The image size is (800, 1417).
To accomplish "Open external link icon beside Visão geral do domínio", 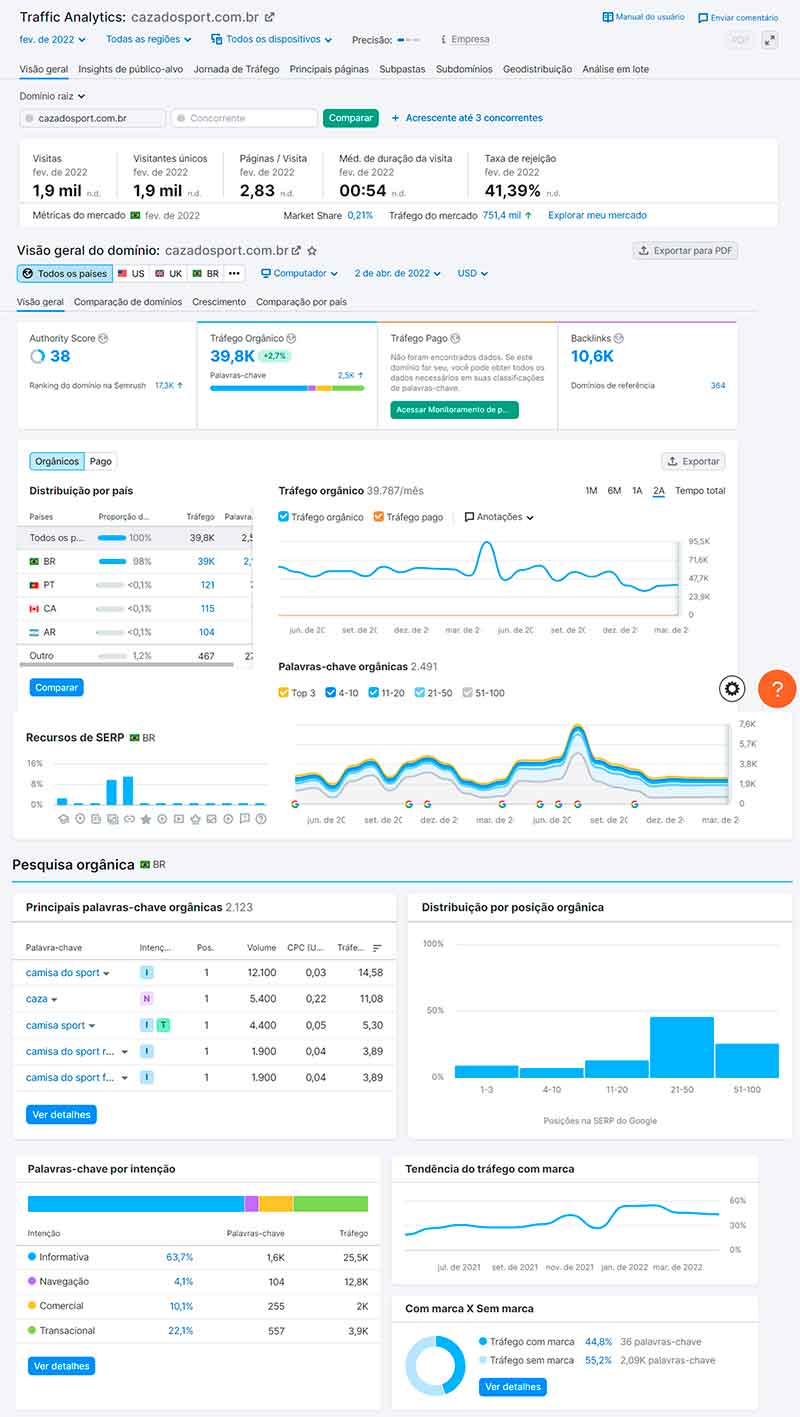I will pyautogui.click(x=296, y=251).
